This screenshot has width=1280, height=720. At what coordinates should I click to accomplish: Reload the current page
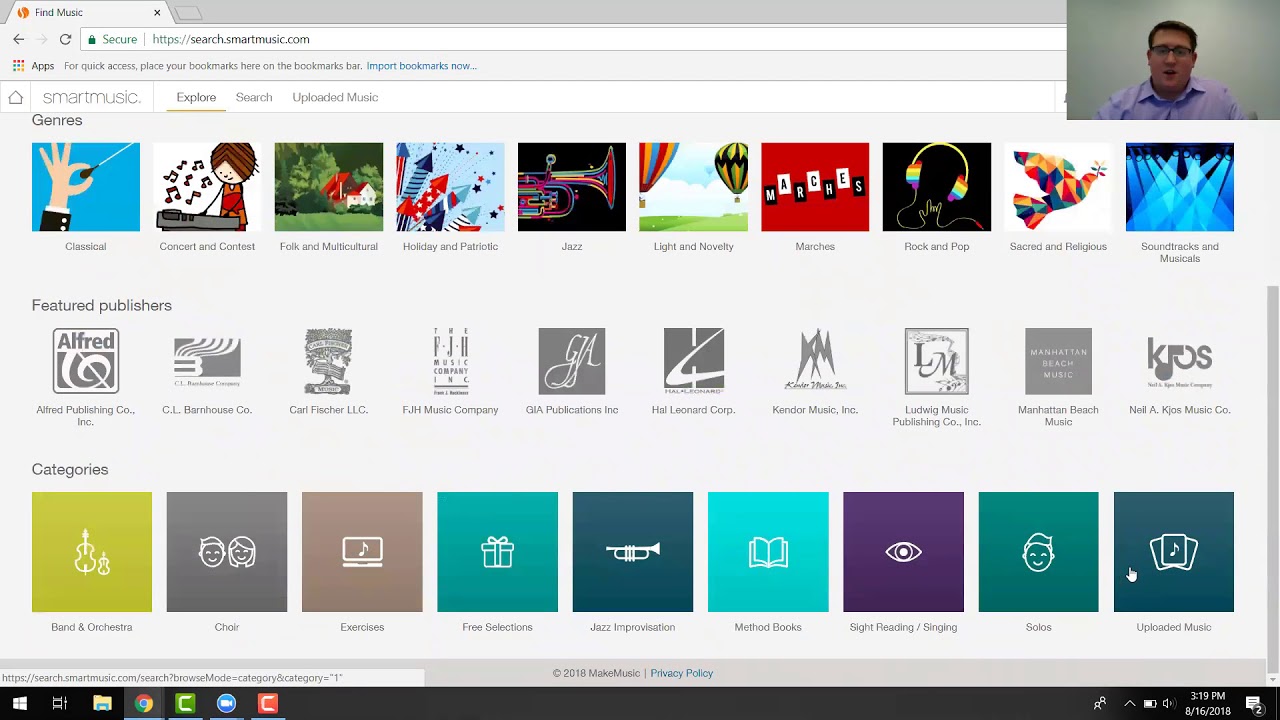(x=65, y=39)
